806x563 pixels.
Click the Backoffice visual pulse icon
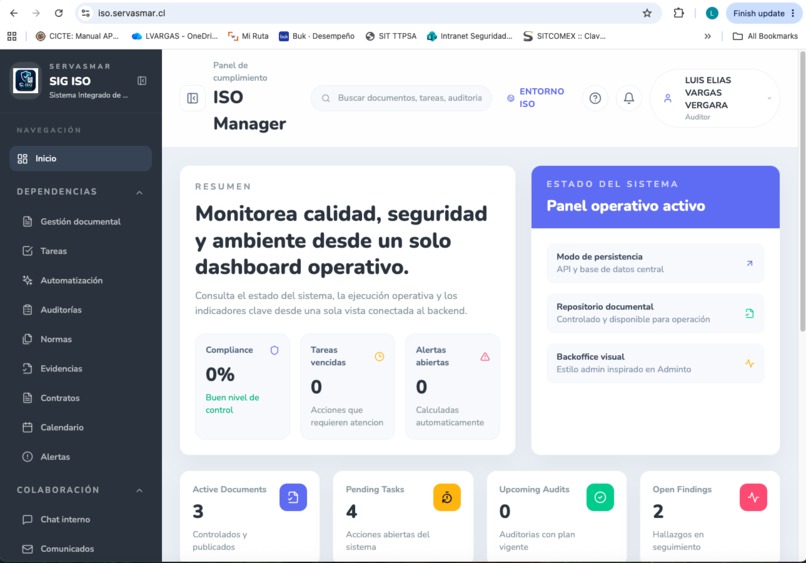(749, 363)
